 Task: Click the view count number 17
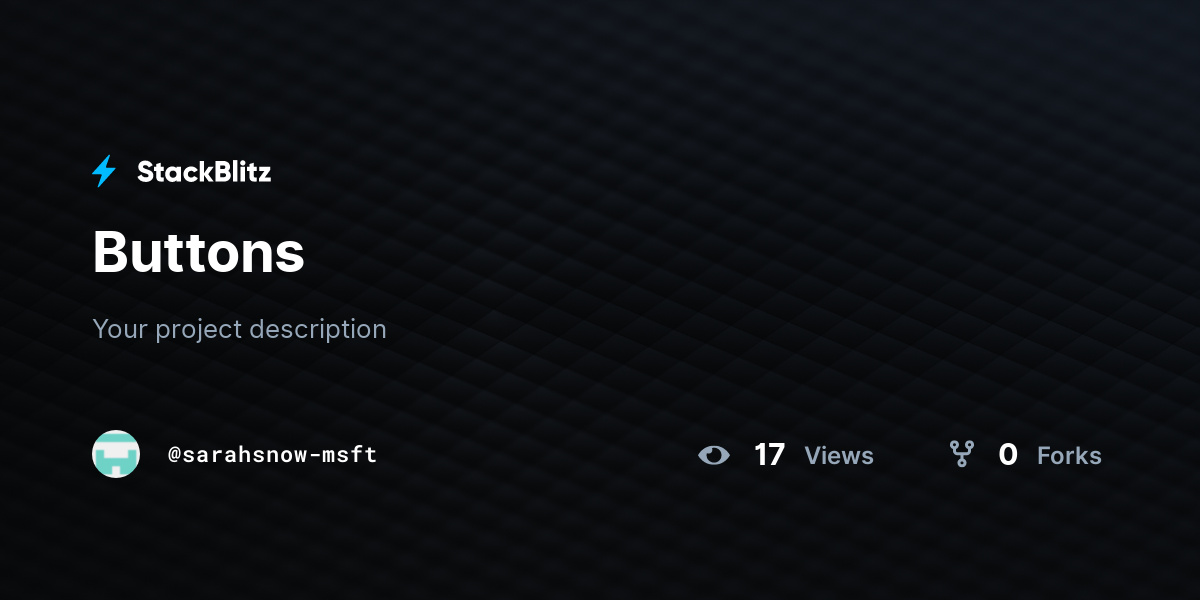click(x=769, y=455)
